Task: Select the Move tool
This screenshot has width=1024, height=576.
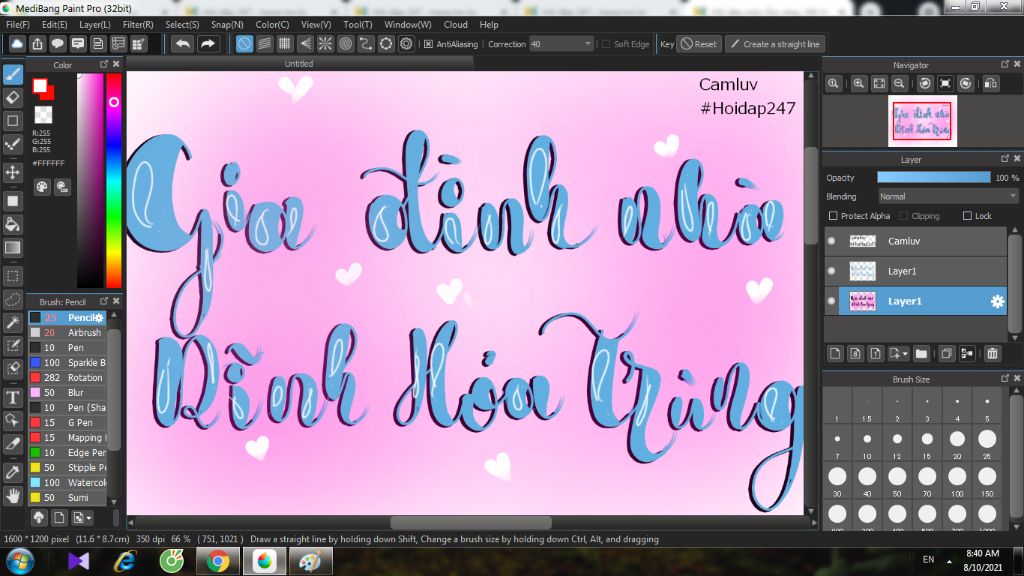Action: point(12,172)
